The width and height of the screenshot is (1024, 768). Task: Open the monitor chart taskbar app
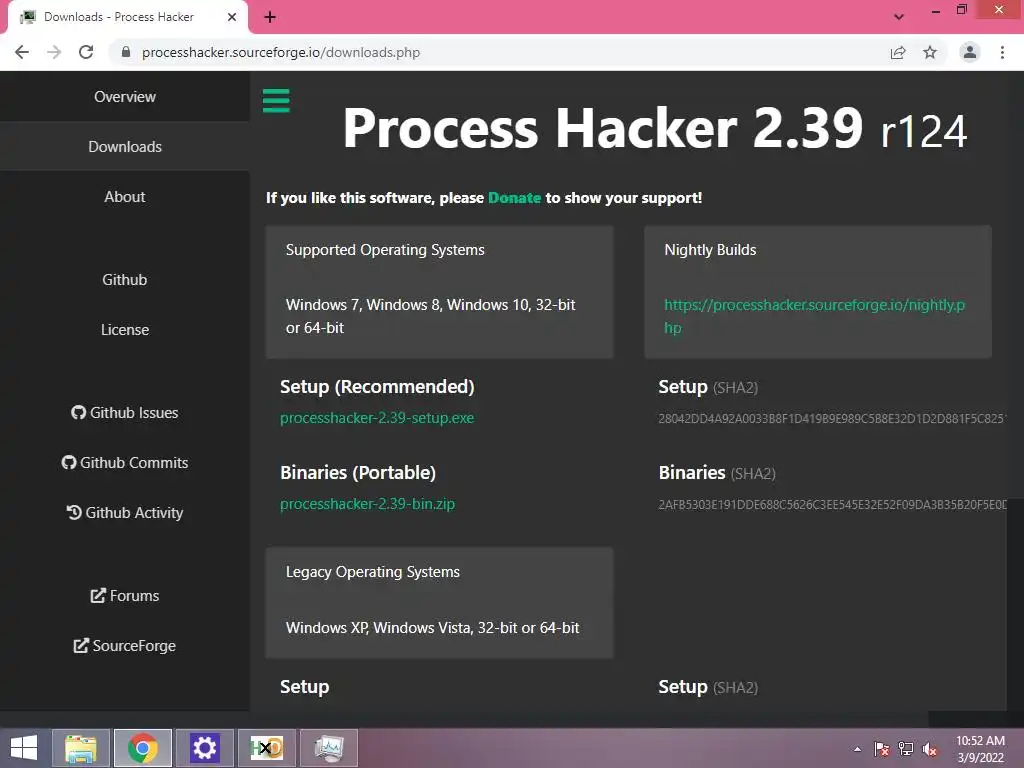click(x=328, y=748)
